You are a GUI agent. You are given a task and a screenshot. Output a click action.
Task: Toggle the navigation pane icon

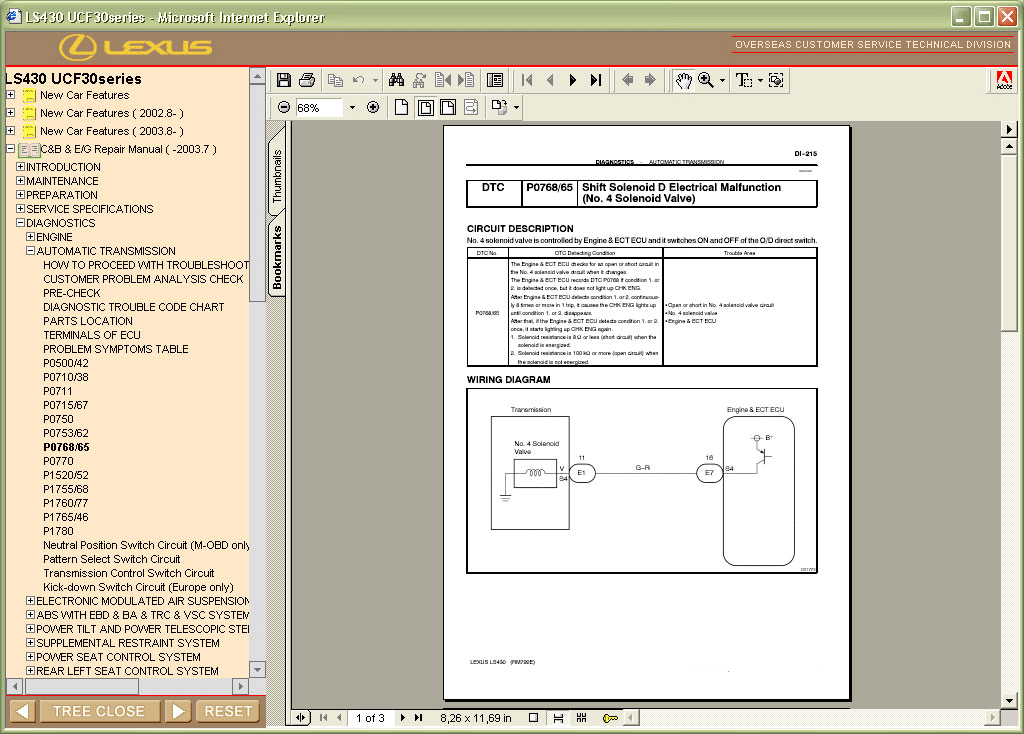coord(495,80)
